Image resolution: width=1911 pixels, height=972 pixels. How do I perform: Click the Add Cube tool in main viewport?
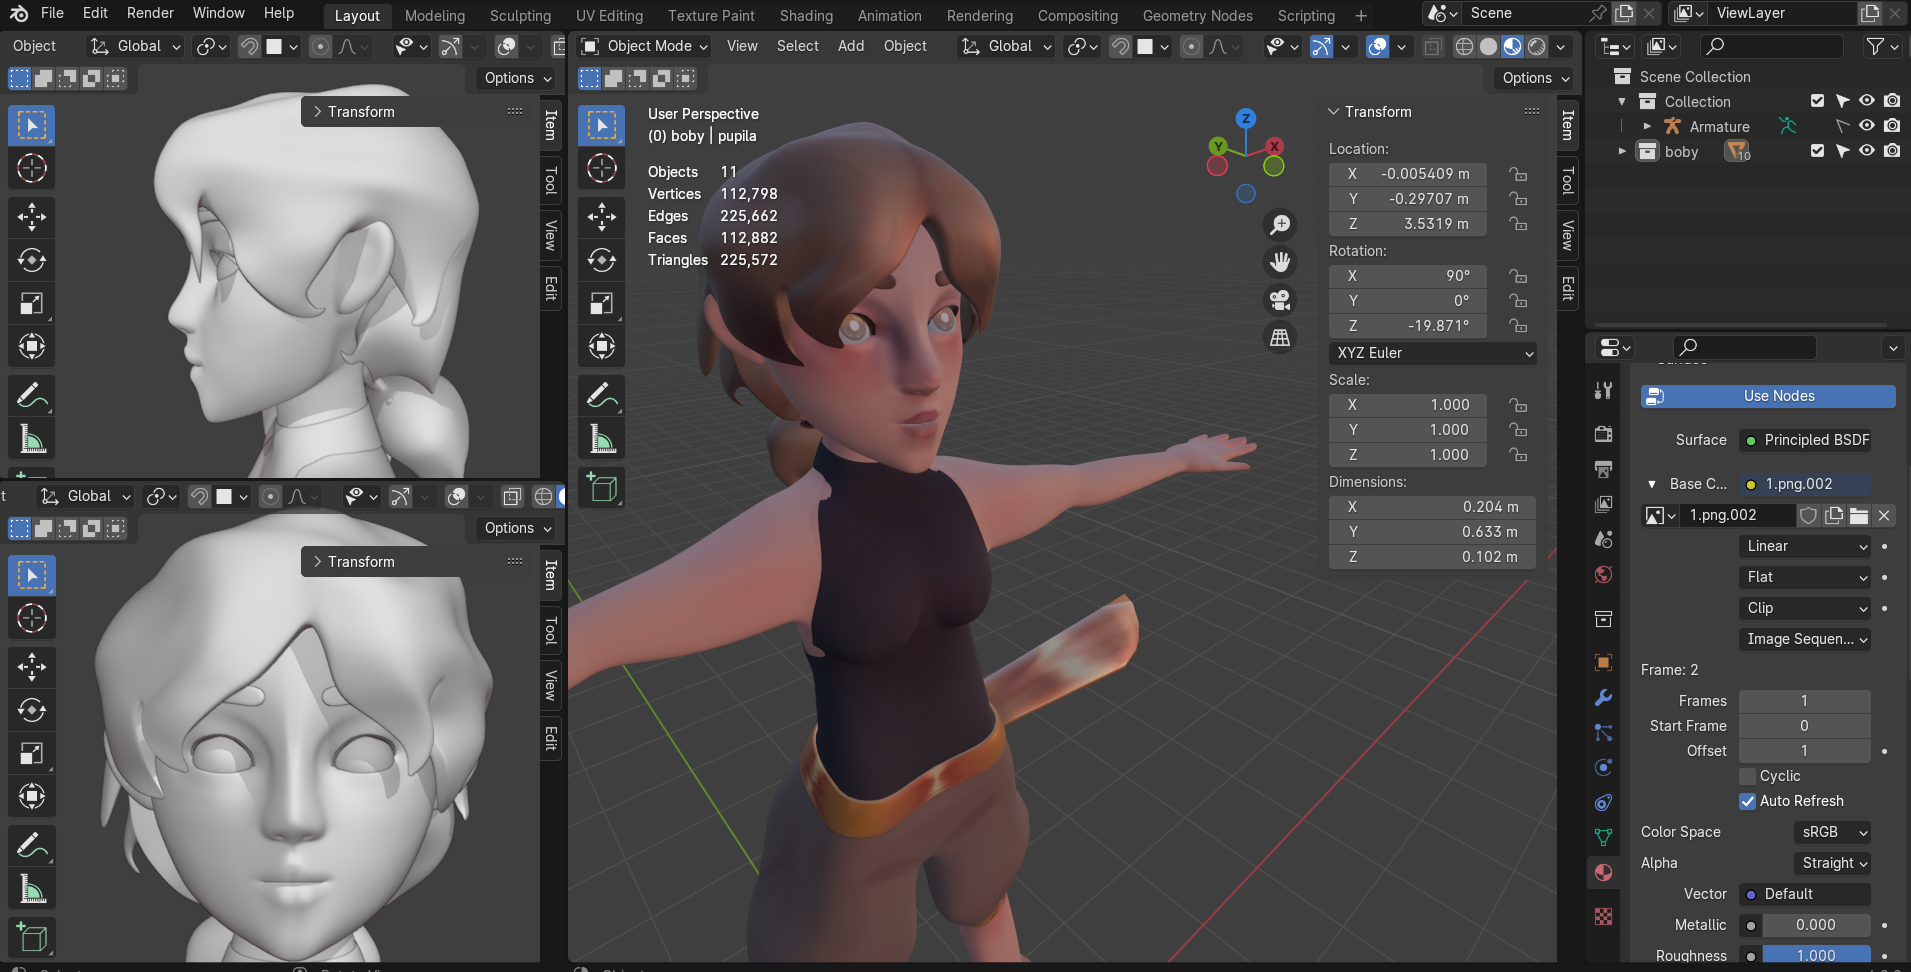click(601, 488)
